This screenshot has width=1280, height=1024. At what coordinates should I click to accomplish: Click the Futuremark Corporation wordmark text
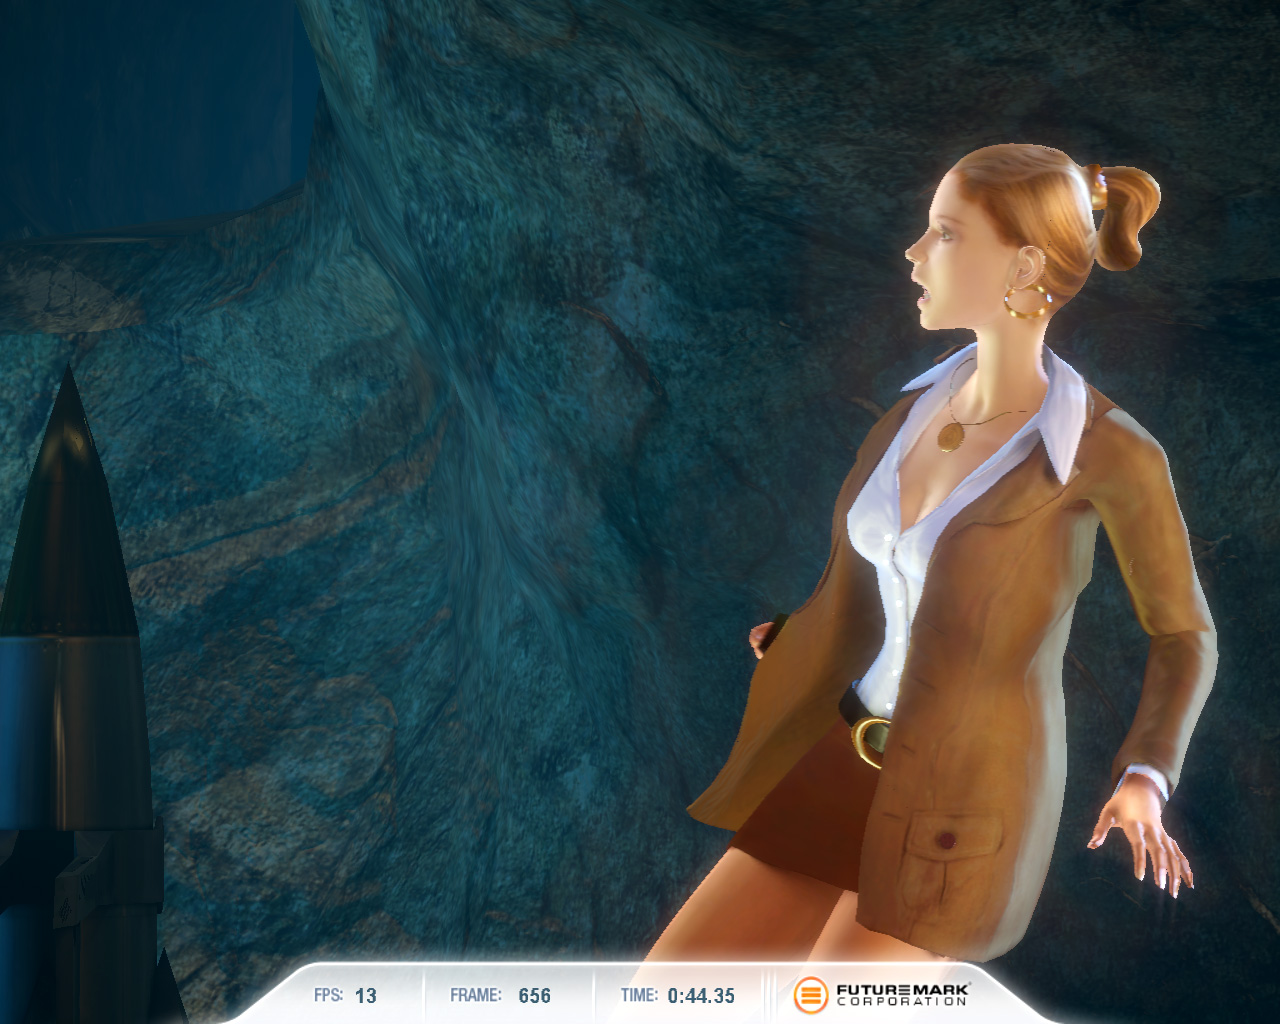point(902,995)
